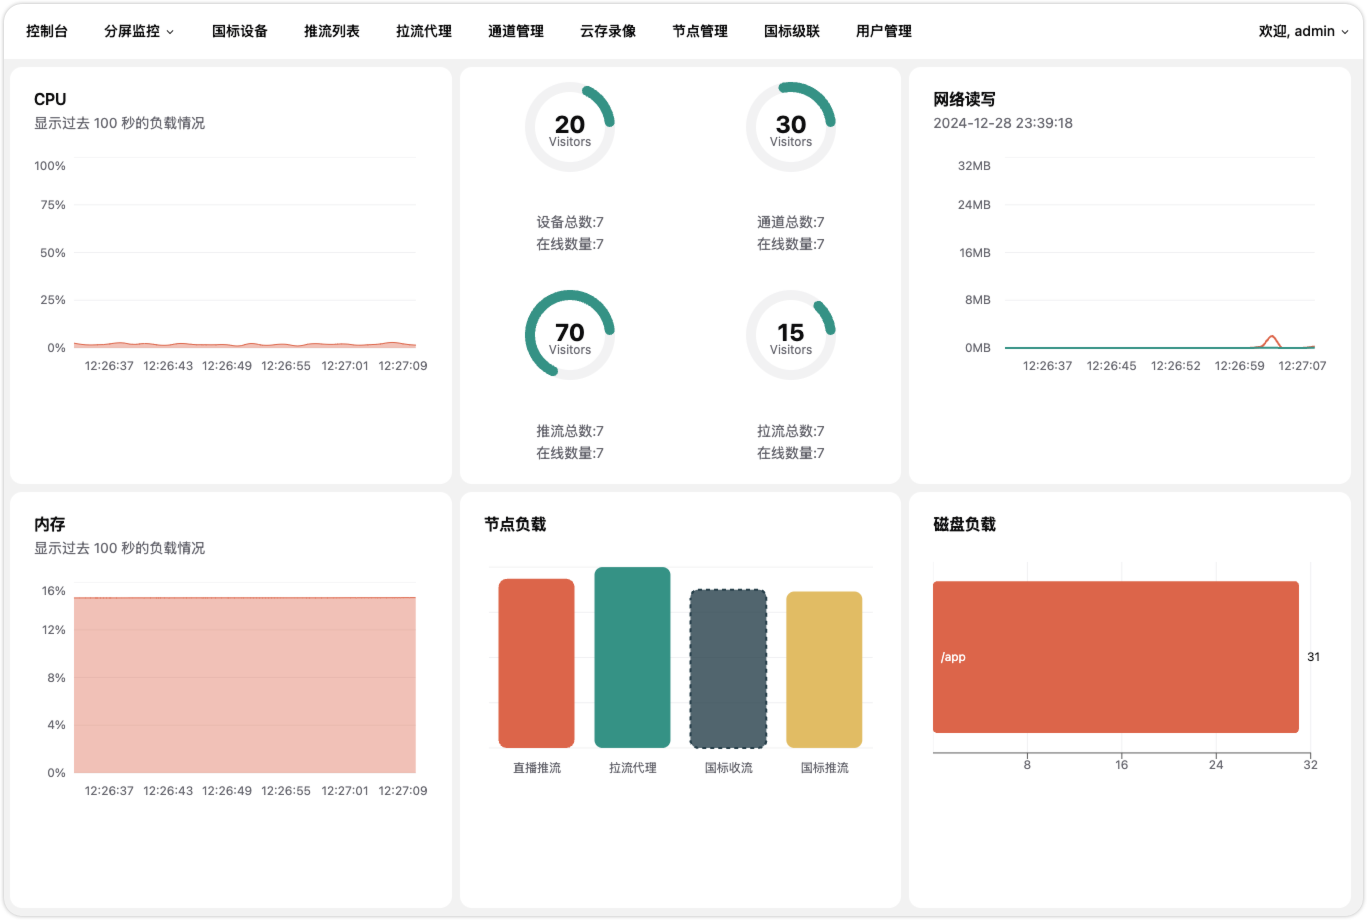Click the 30 Visitors channel gauge
1367x920 pixels.
791,128
